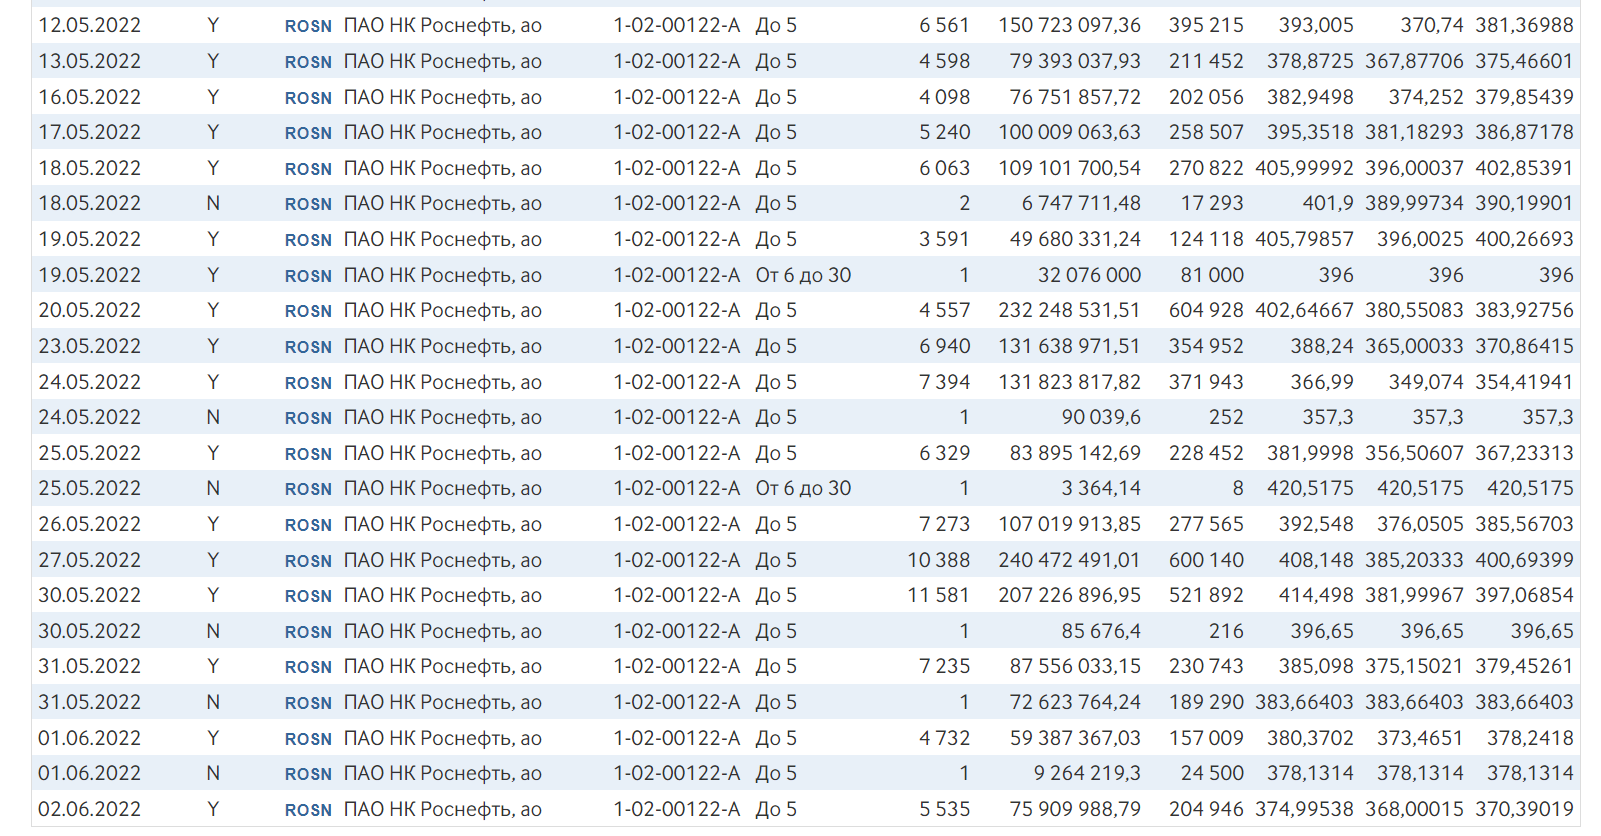Screen dimensions: 1601x836
Task: Click the volume 395 215
Action: (x=1206, y=25)
